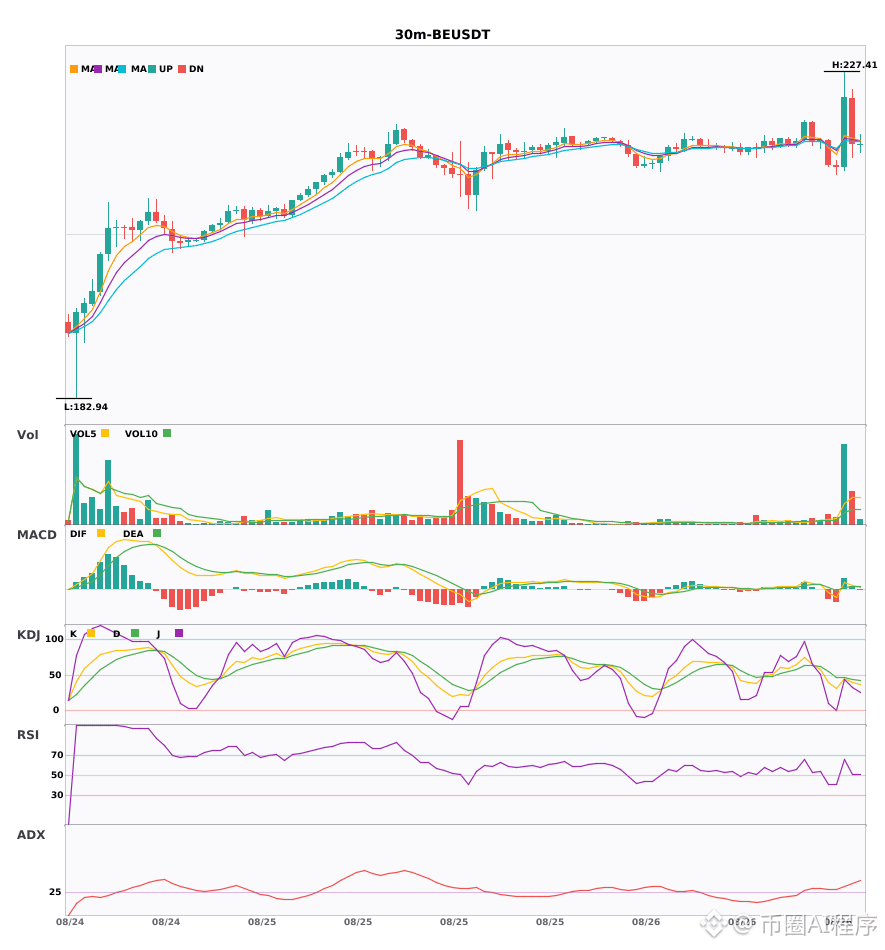Click the purple MA legend swatch

coord(98,69)
